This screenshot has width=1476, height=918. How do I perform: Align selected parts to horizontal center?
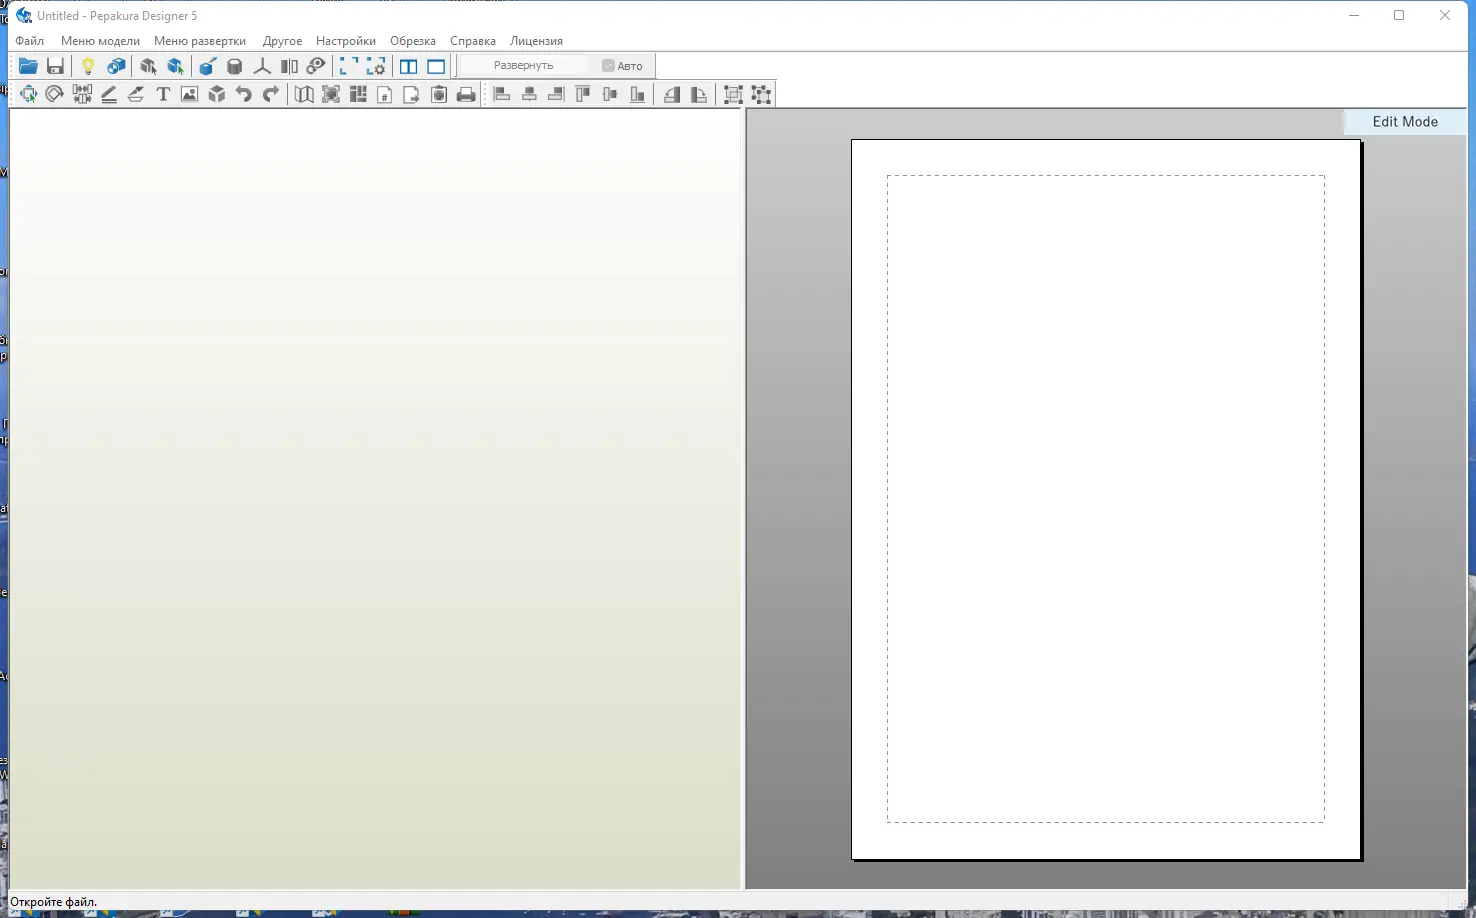pos(529,94)
